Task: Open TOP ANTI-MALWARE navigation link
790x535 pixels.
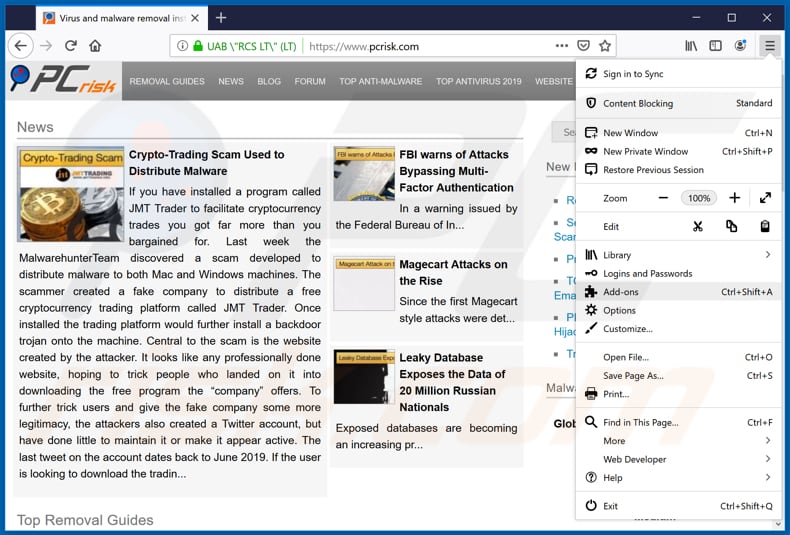Action: point(380,81)
